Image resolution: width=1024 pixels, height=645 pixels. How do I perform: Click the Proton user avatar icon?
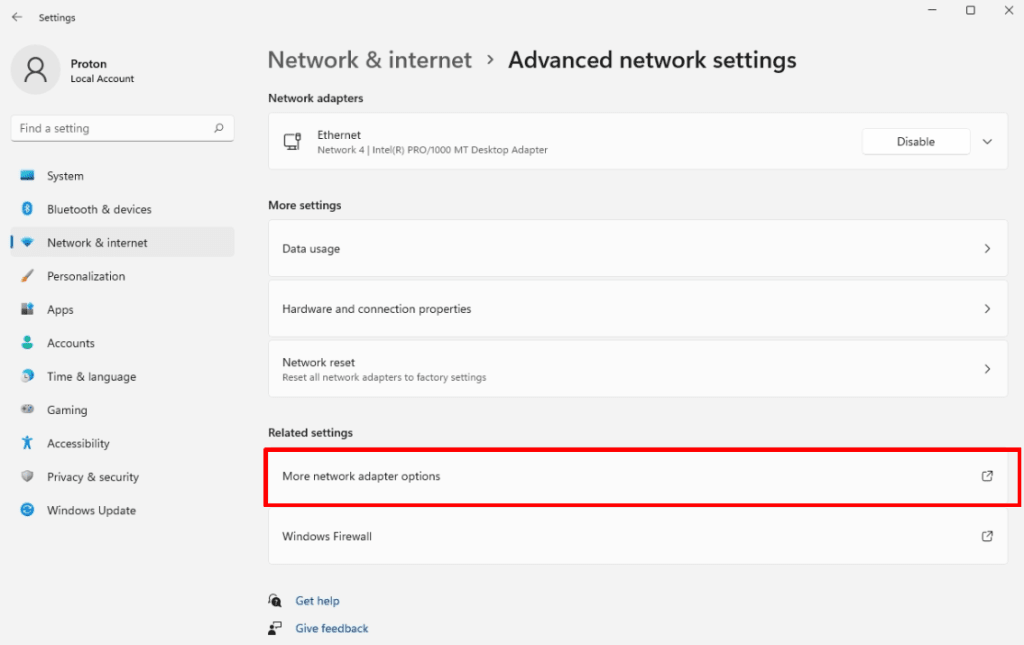tap(35, 70)
